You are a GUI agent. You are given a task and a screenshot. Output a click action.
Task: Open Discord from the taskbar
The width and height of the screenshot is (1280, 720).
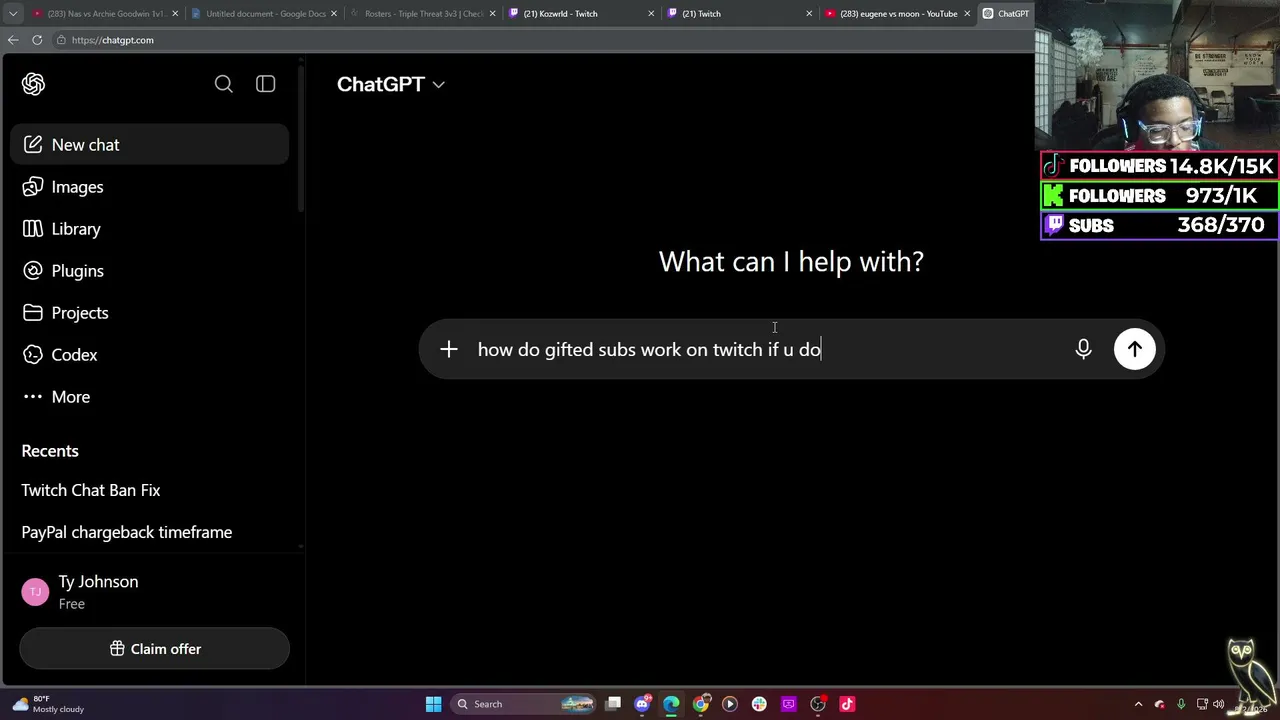(642, 704)
